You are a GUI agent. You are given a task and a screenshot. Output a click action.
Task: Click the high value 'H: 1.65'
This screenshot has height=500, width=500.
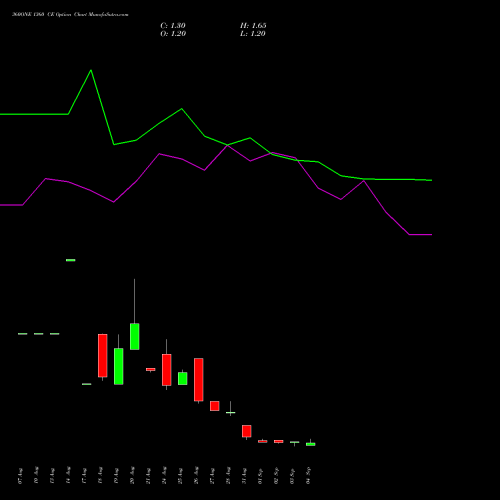click(x=253, y=26)
